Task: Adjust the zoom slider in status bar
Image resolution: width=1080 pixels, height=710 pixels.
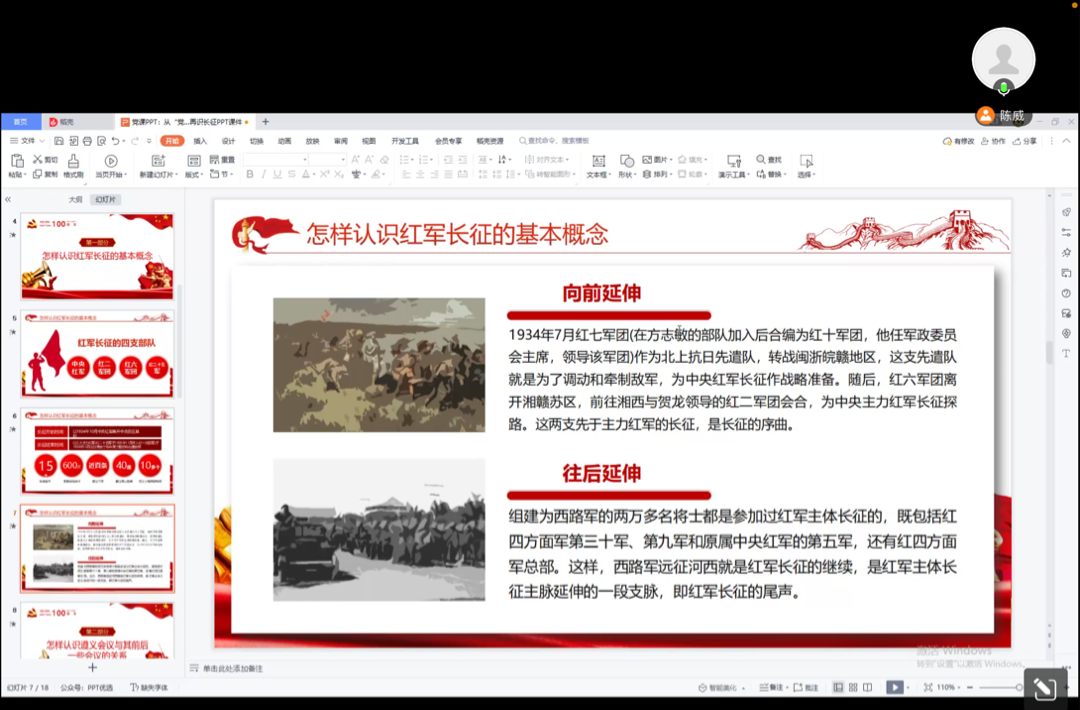Action: 1000,688
